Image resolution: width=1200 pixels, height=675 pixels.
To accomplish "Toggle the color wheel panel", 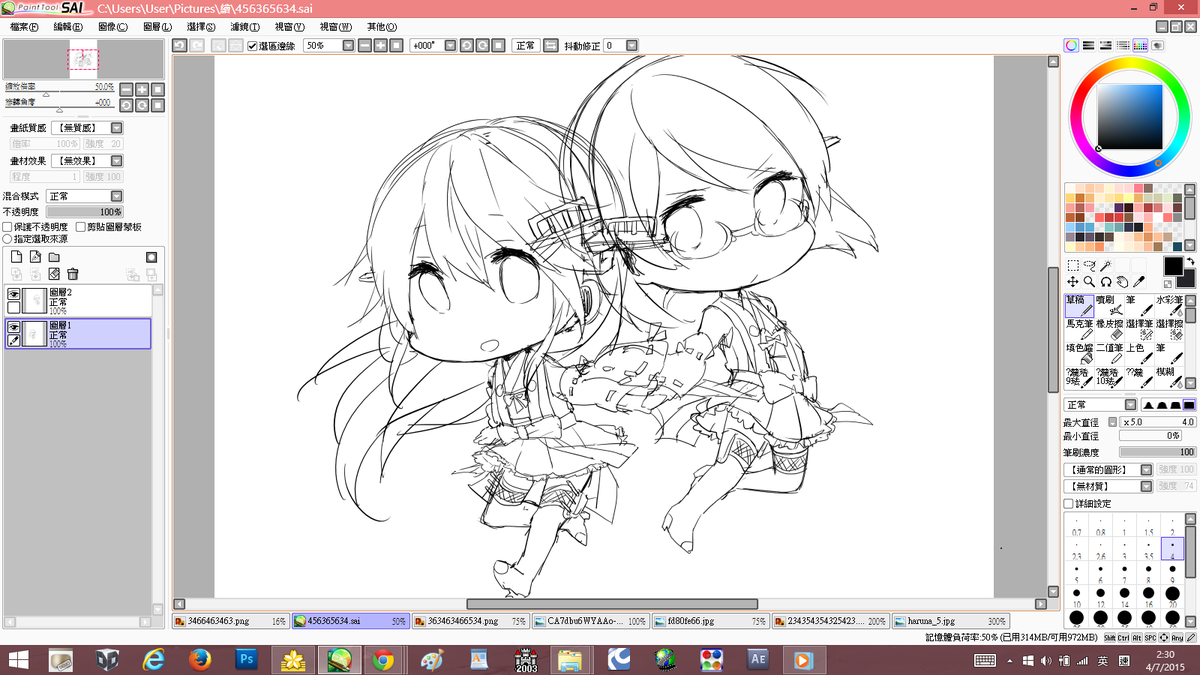I will pos(1071,45).
